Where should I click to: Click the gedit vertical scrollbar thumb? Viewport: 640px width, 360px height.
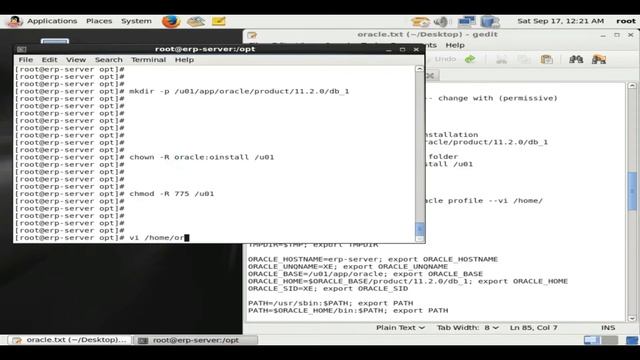[632, 191]
